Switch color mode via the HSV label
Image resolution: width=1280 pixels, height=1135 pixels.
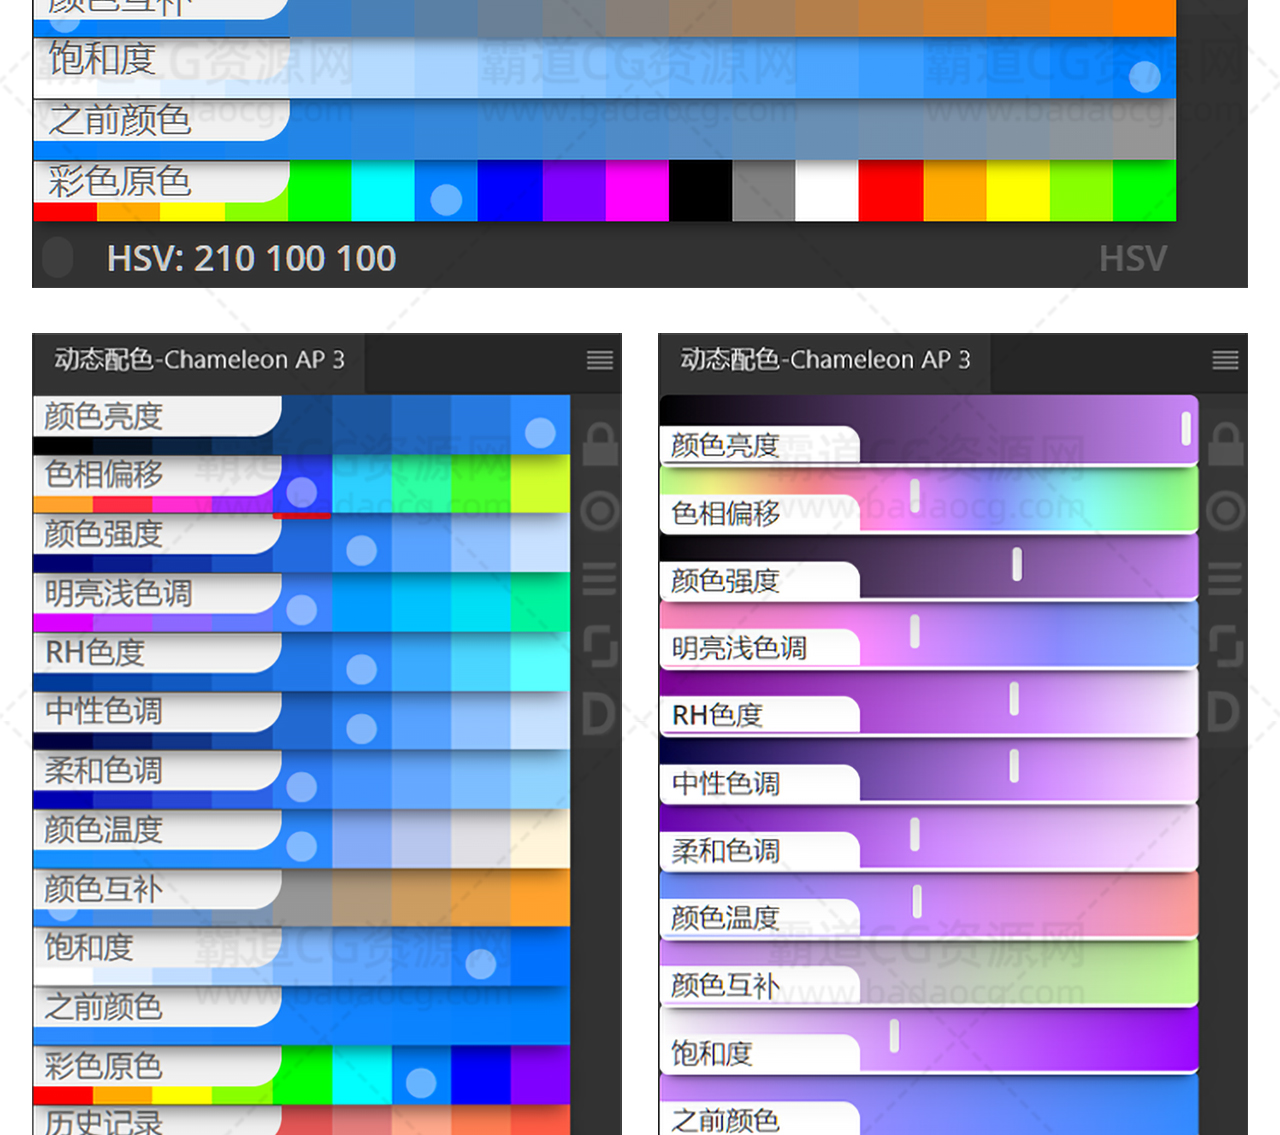(x=1132, y=259)
